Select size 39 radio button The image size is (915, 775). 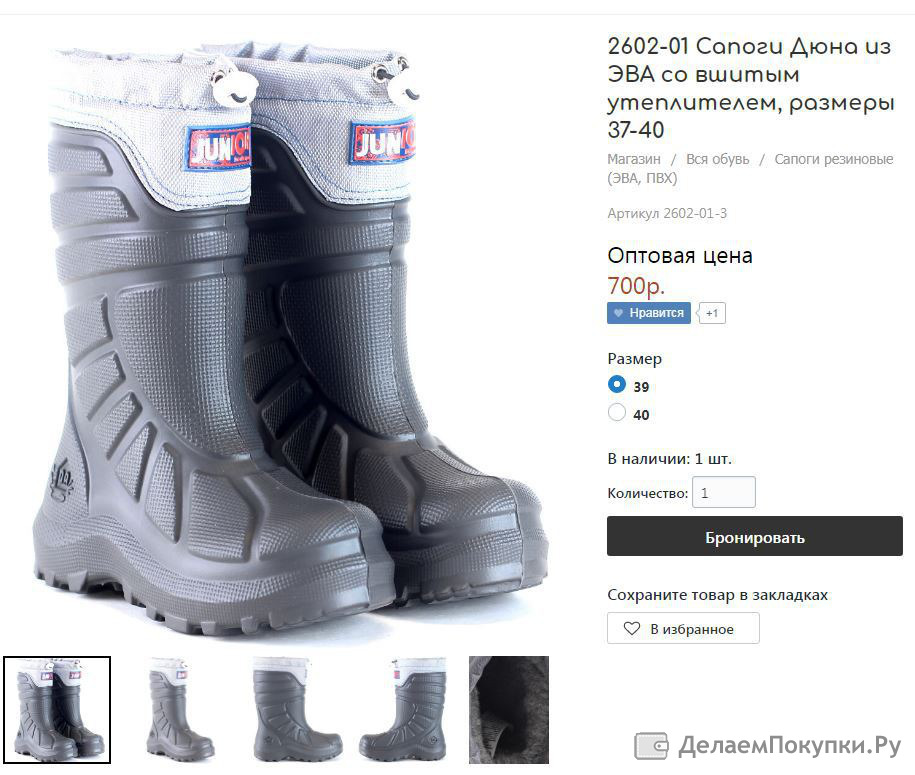[617, 384]
